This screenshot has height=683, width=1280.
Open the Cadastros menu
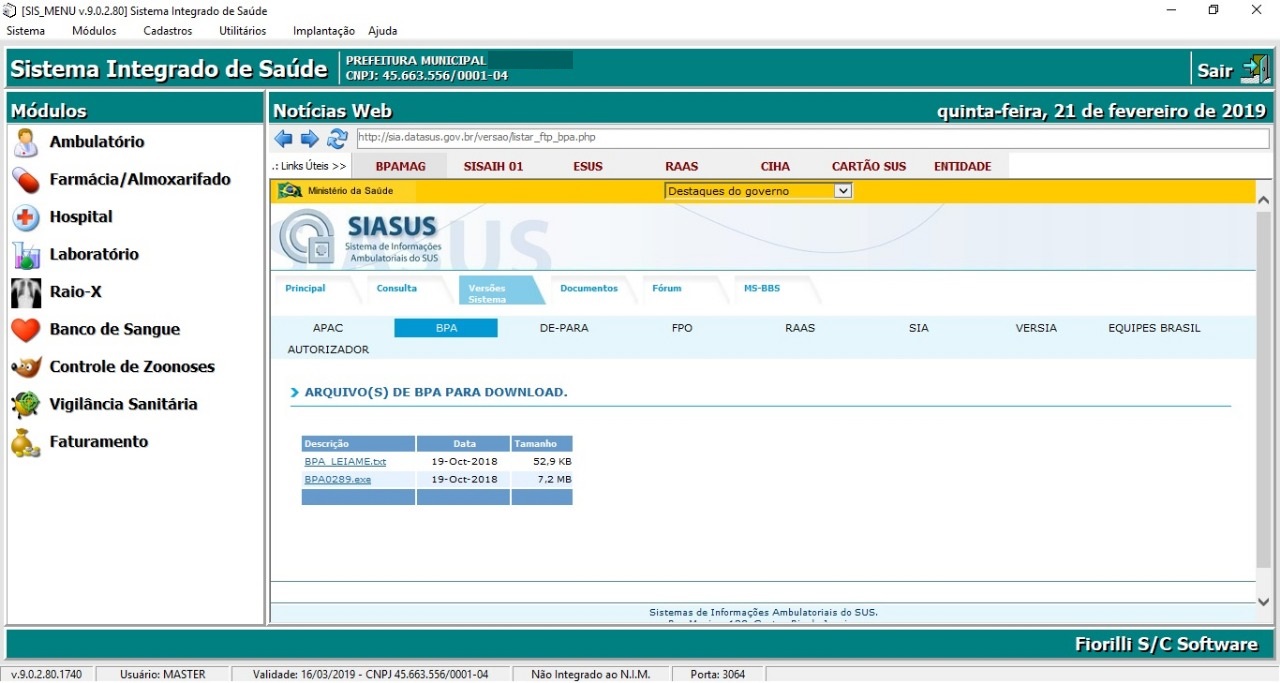tap(168, 31)
